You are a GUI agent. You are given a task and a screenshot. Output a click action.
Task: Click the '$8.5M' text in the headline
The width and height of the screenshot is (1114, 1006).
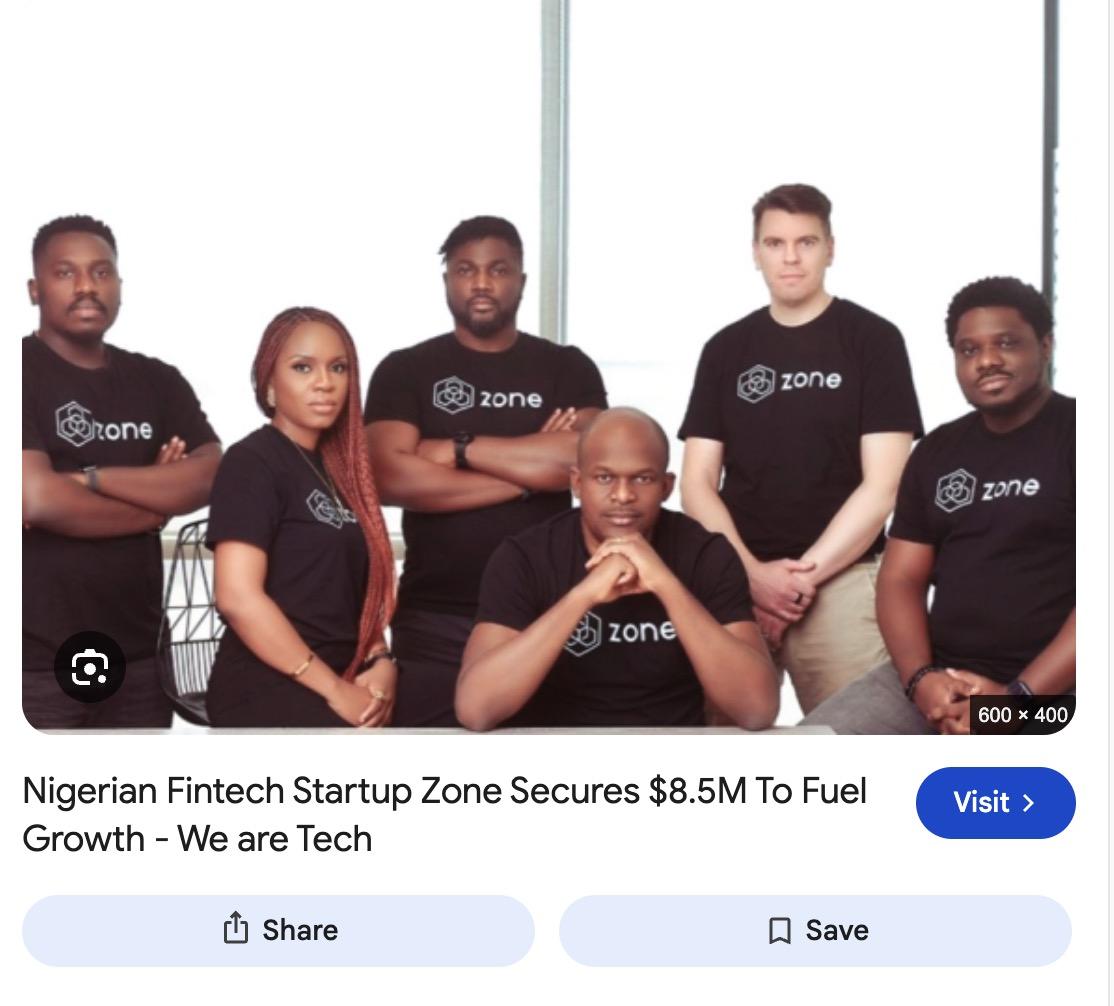pos(697,791)
